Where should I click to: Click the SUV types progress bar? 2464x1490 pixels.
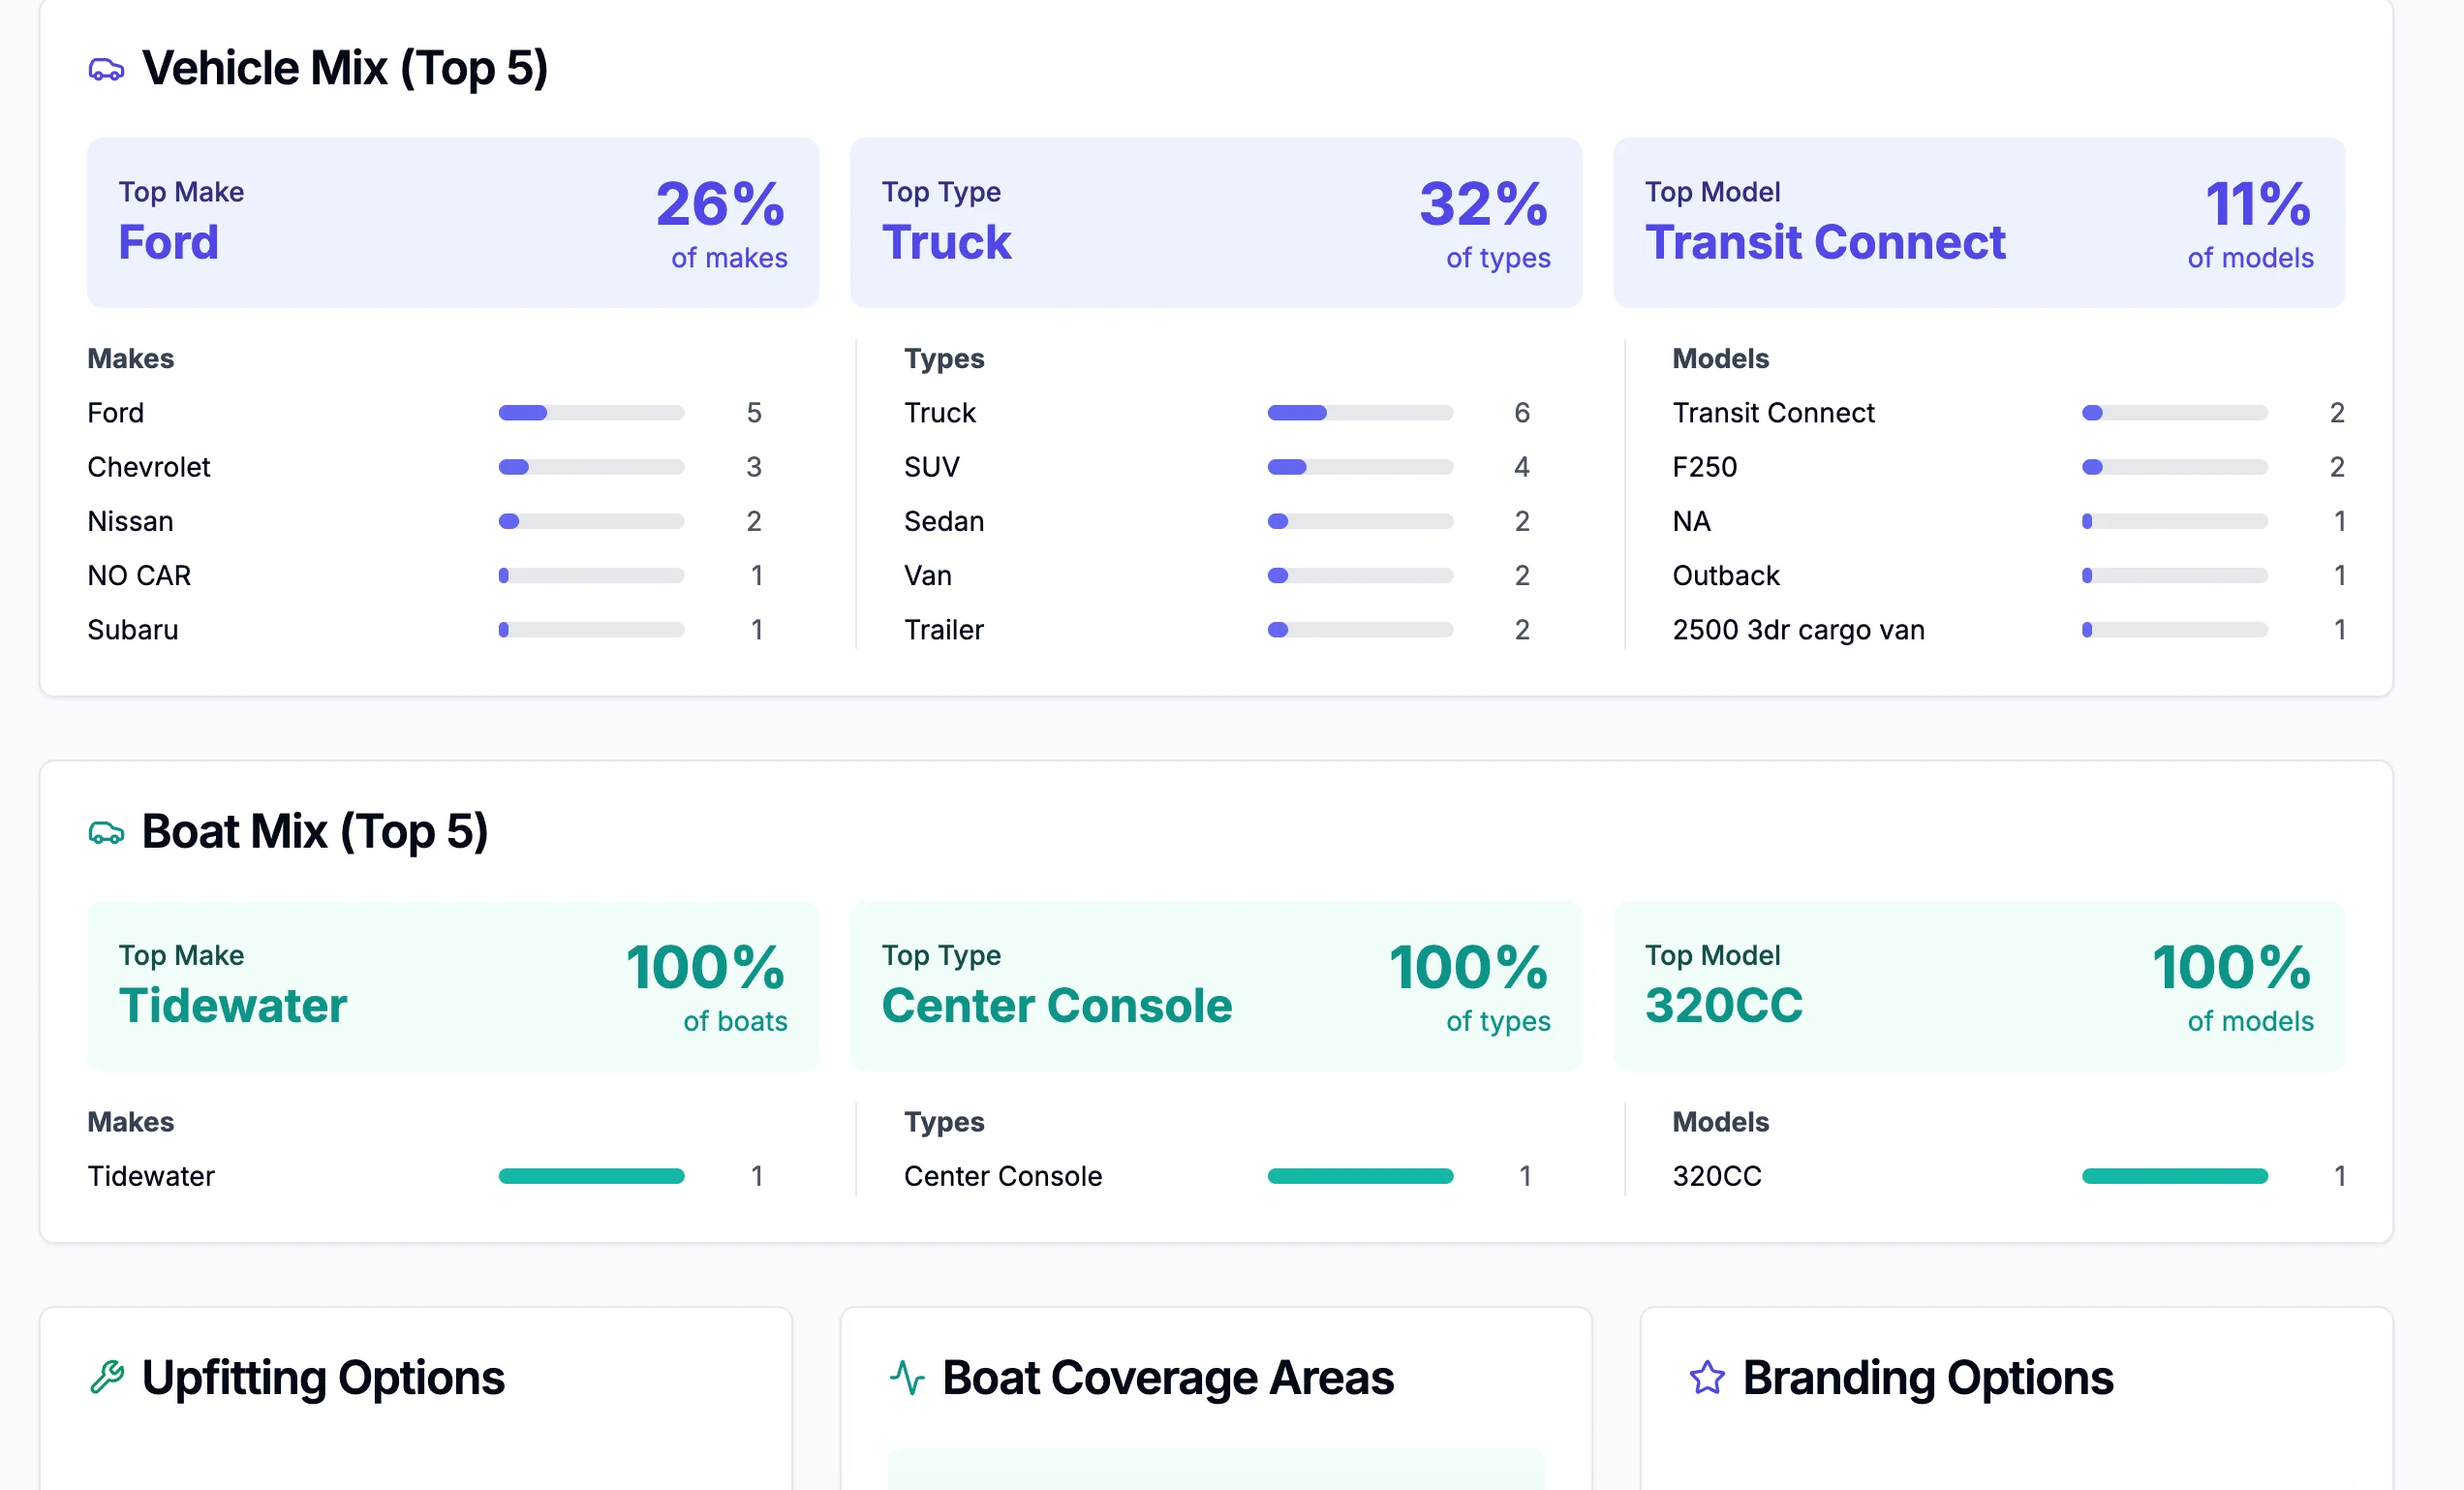[1360, 467]
